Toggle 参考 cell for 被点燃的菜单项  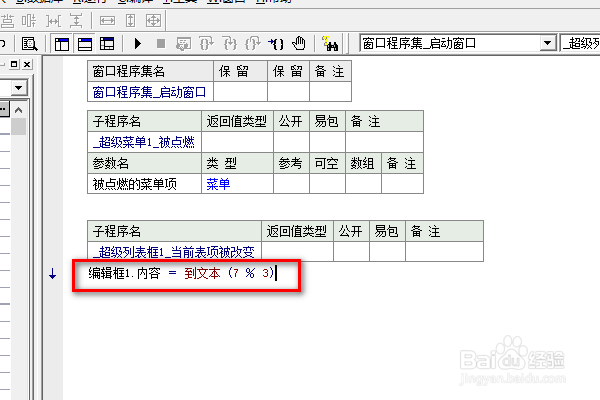[x=291, y=184]
